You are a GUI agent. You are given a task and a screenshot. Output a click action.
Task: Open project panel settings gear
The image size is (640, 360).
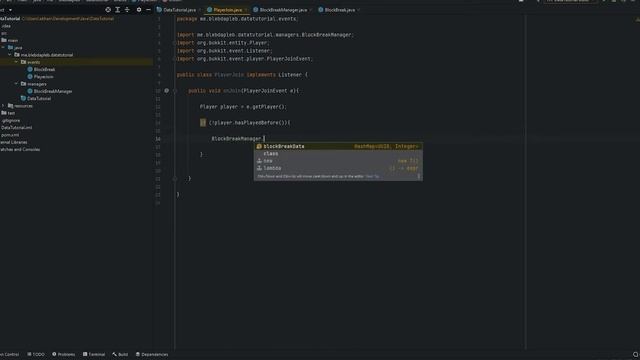pos(139,10)
